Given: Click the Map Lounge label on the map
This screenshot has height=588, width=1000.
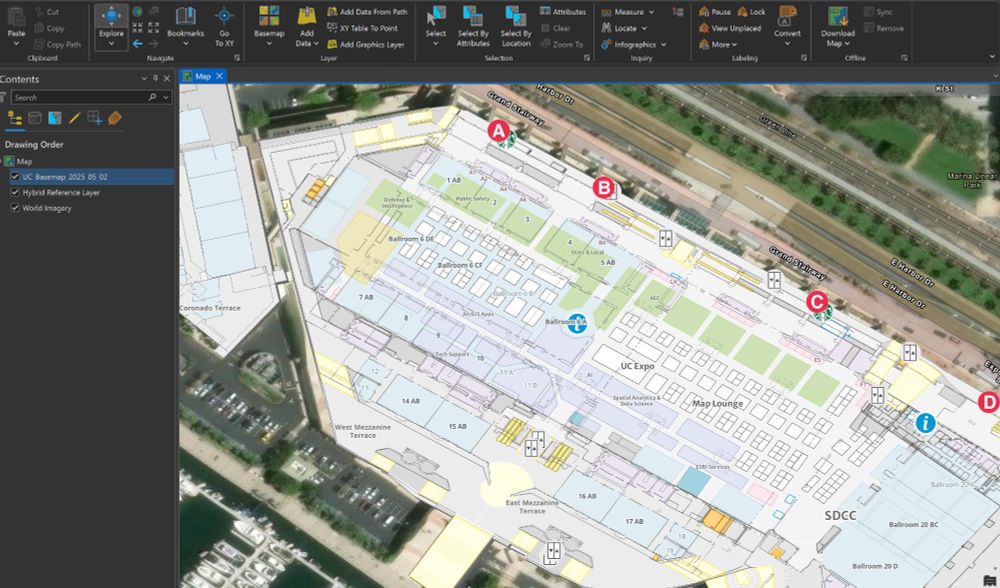Looking at the screenshot, I should tap(717, 404).
